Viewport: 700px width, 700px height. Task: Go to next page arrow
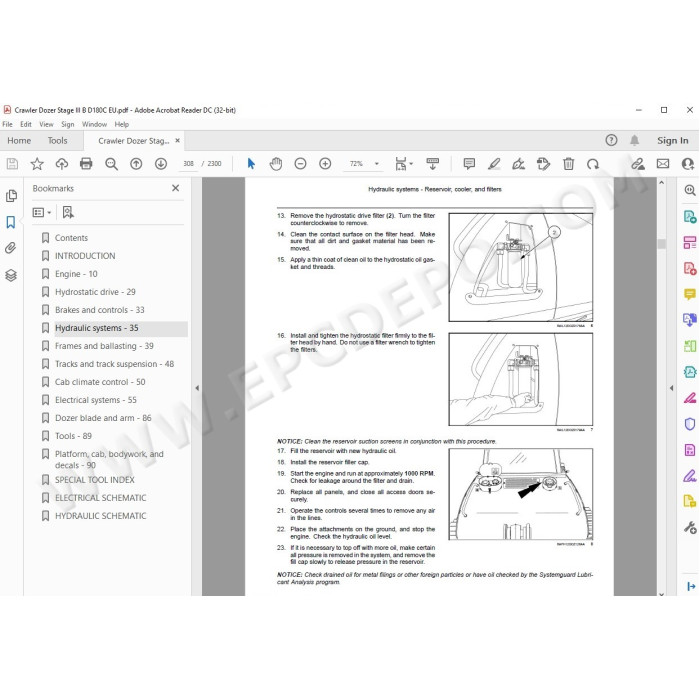(x=161, y=164)
